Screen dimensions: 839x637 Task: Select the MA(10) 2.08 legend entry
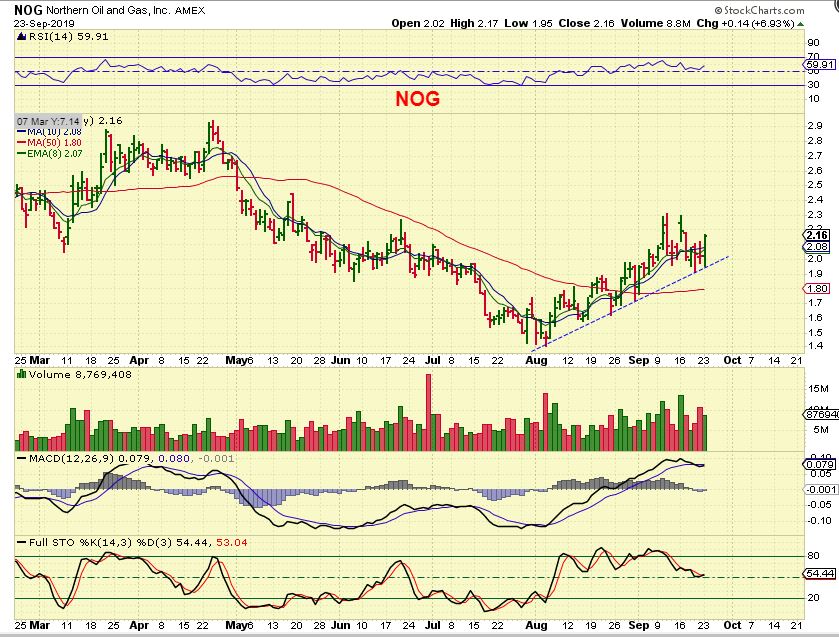50,132
